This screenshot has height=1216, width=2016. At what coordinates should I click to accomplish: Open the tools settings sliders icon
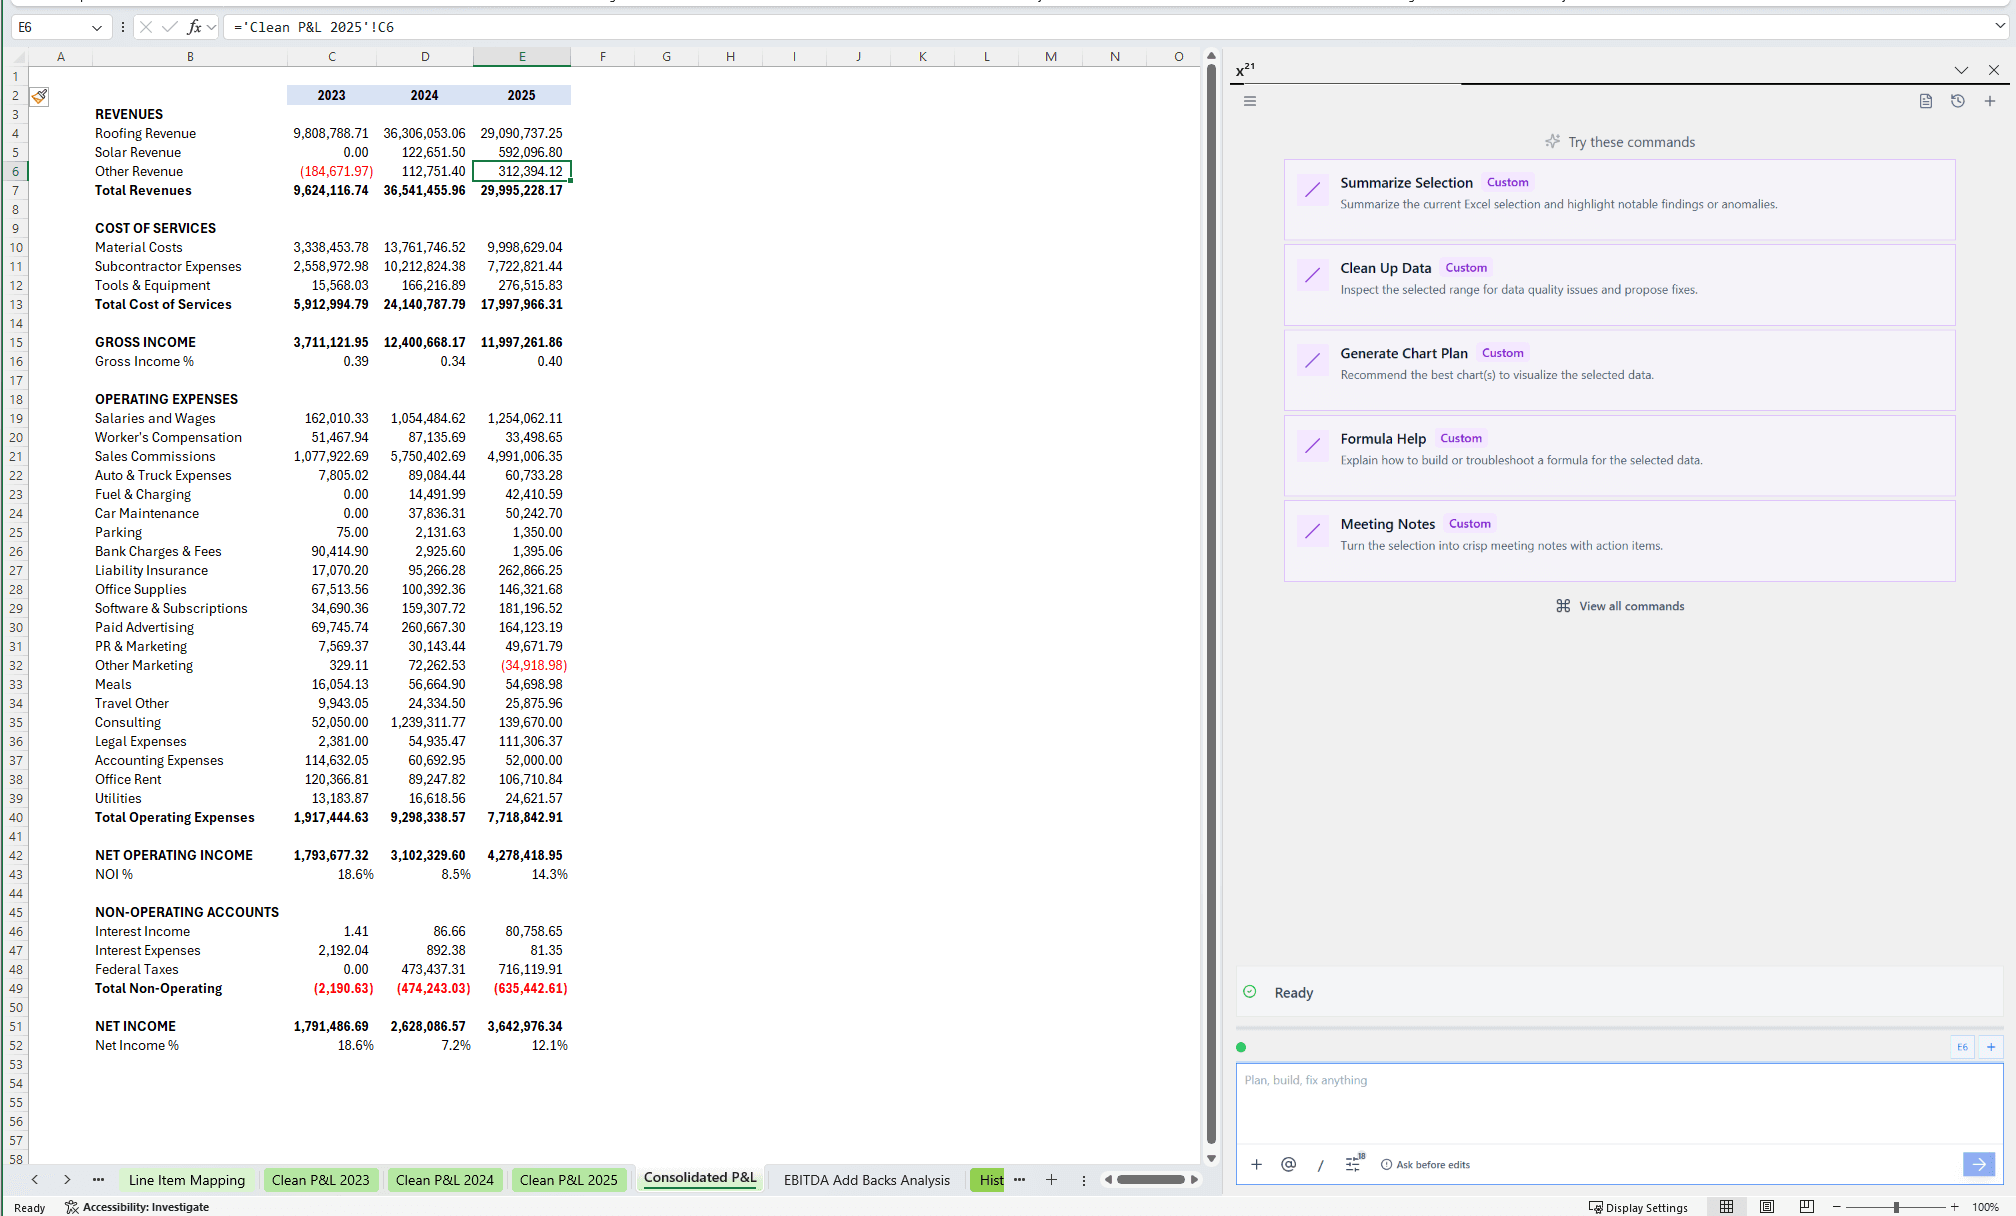(1353, 1164)
